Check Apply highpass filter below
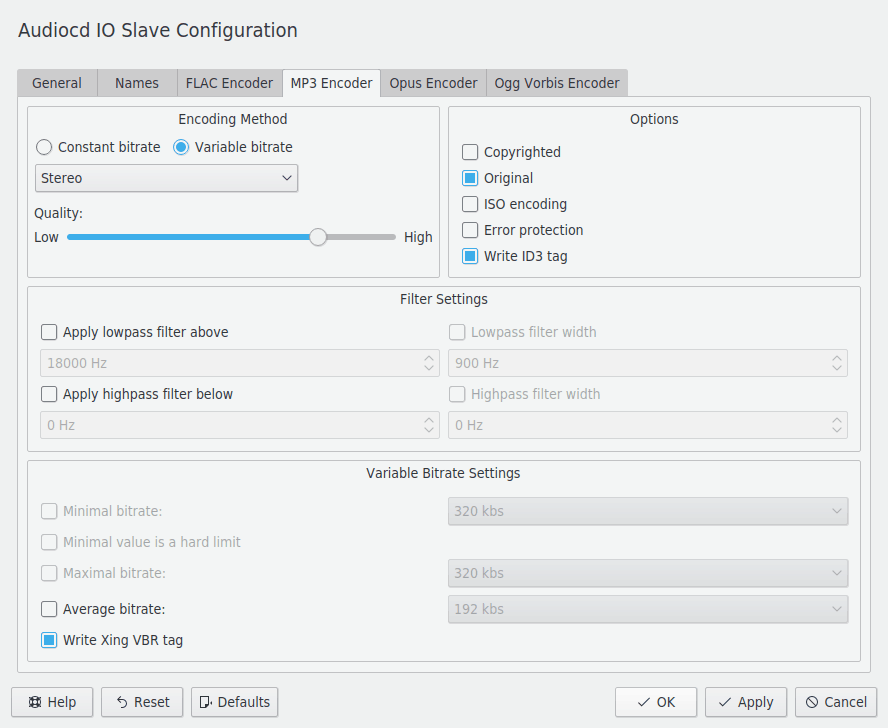888x728 pixels. 49,394
